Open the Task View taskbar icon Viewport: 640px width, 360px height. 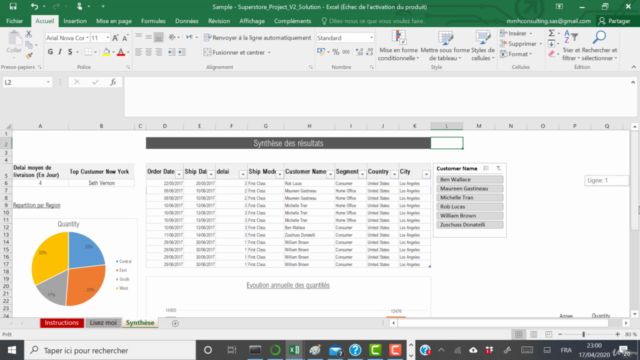tap(231, 350)
